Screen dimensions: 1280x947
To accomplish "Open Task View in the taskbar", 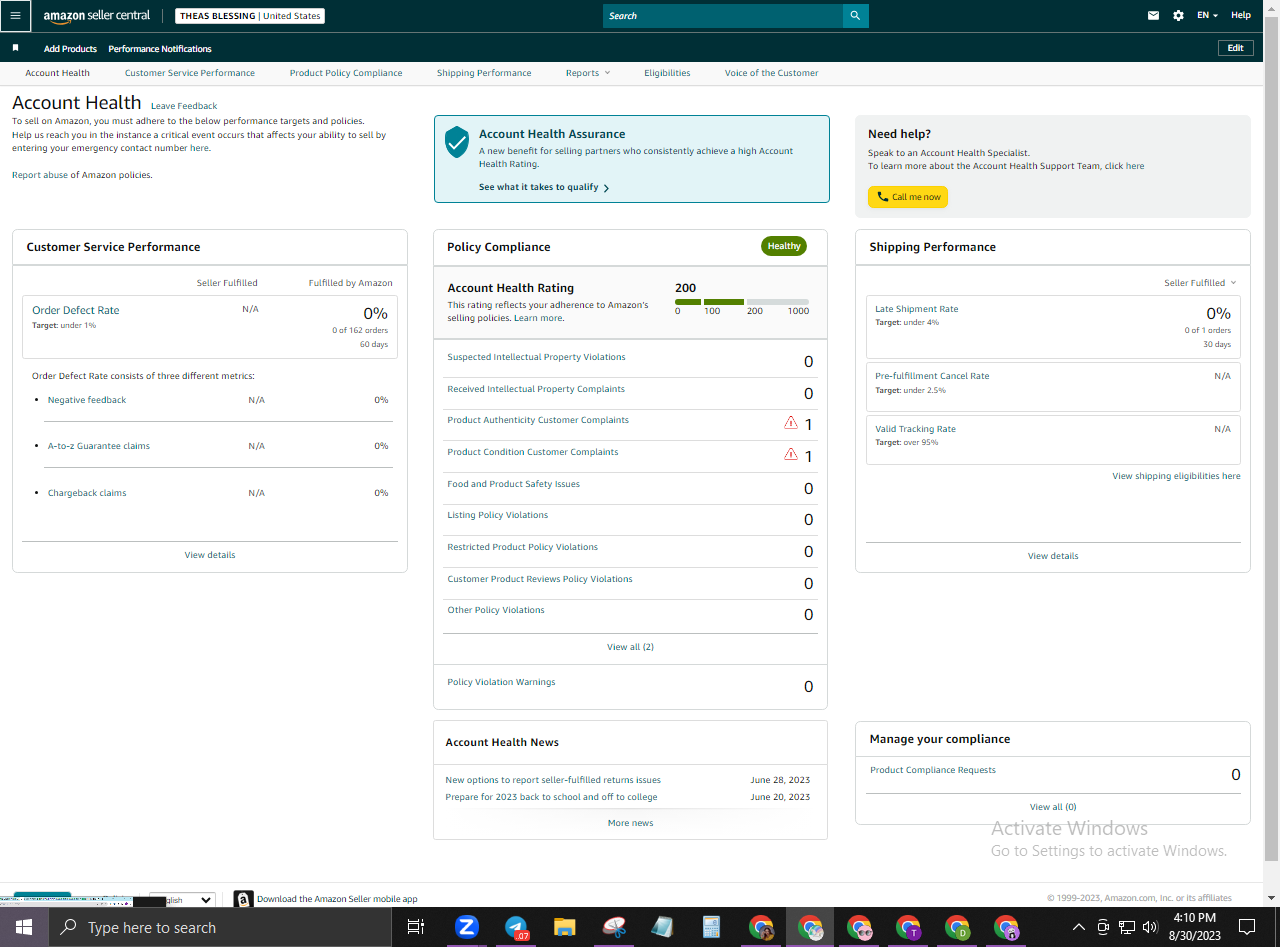I will [416, 927].
